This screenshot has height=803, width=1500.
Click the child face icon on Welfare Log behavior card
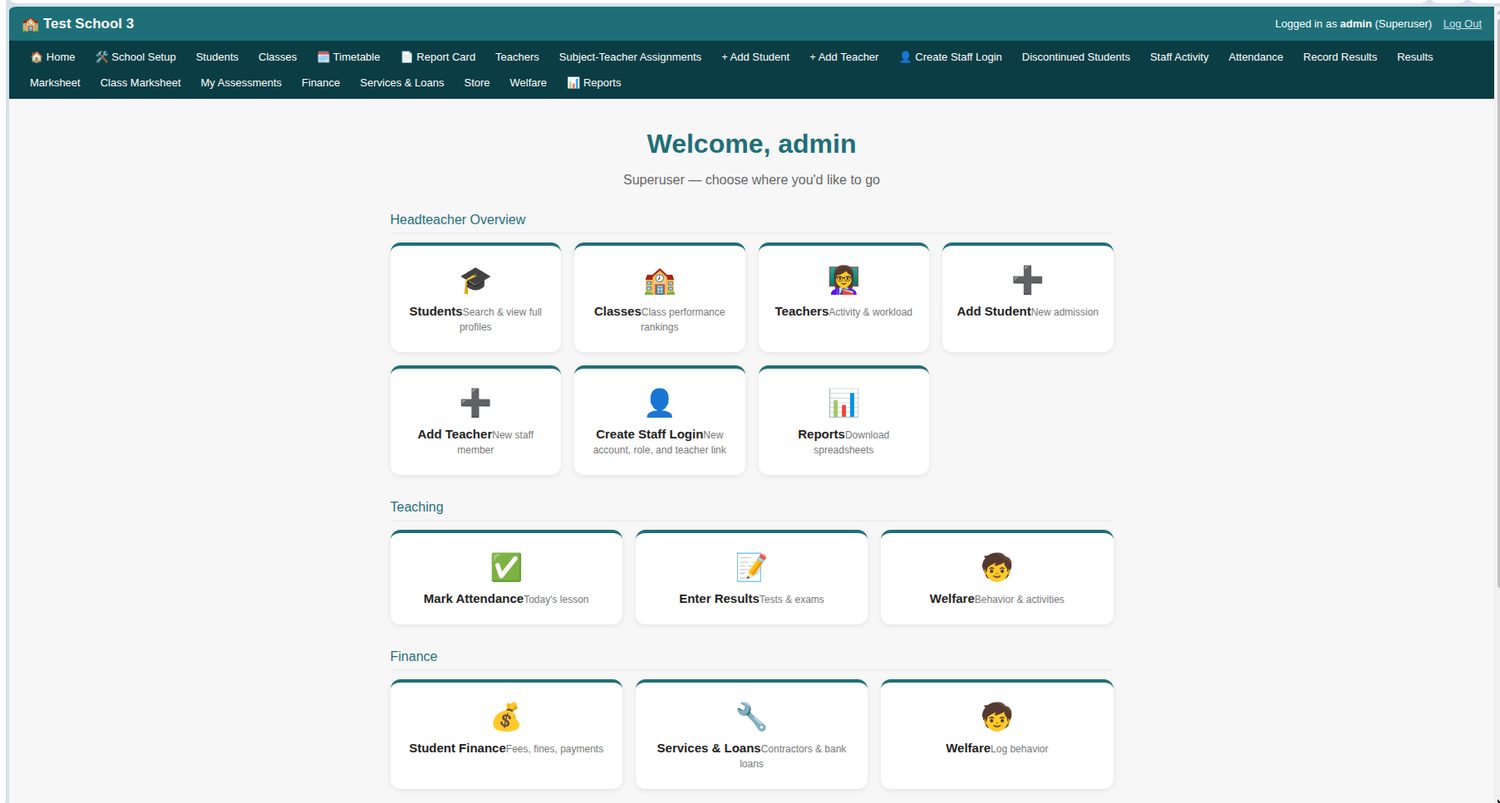[x=997, y=717]
